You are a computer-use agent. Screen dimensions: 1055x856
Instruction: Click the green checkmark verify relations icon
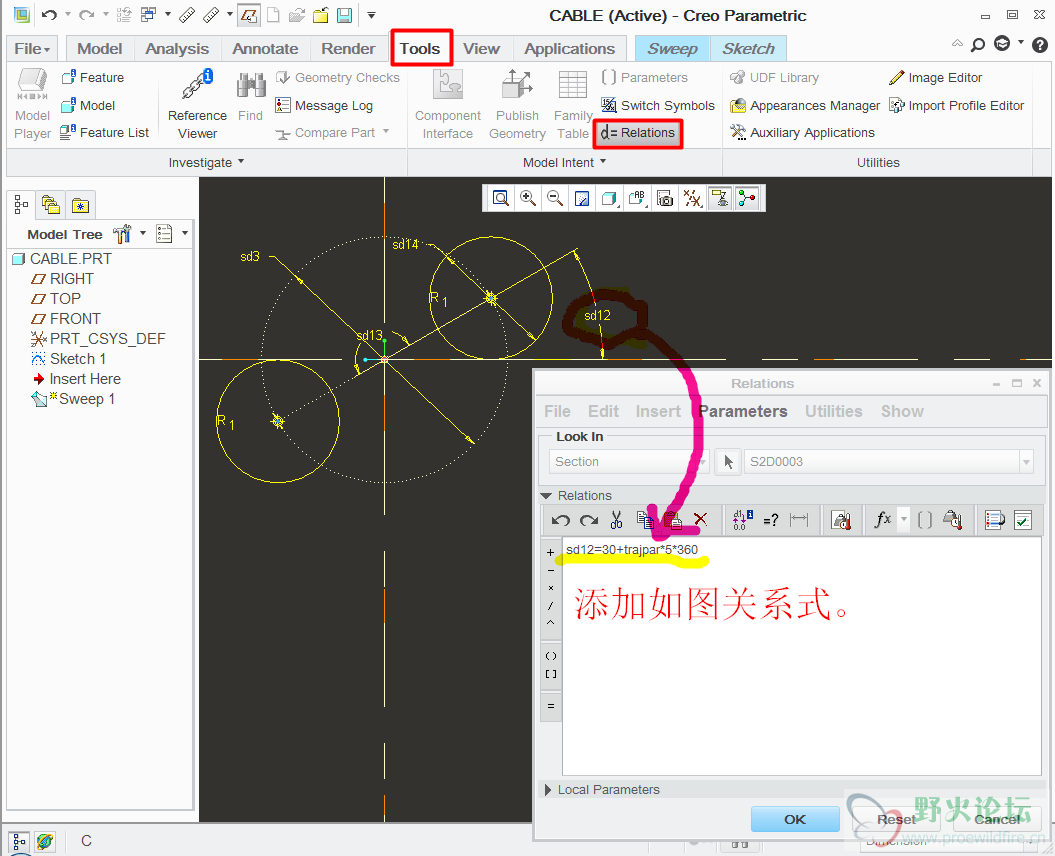(x=1023, y=520)
